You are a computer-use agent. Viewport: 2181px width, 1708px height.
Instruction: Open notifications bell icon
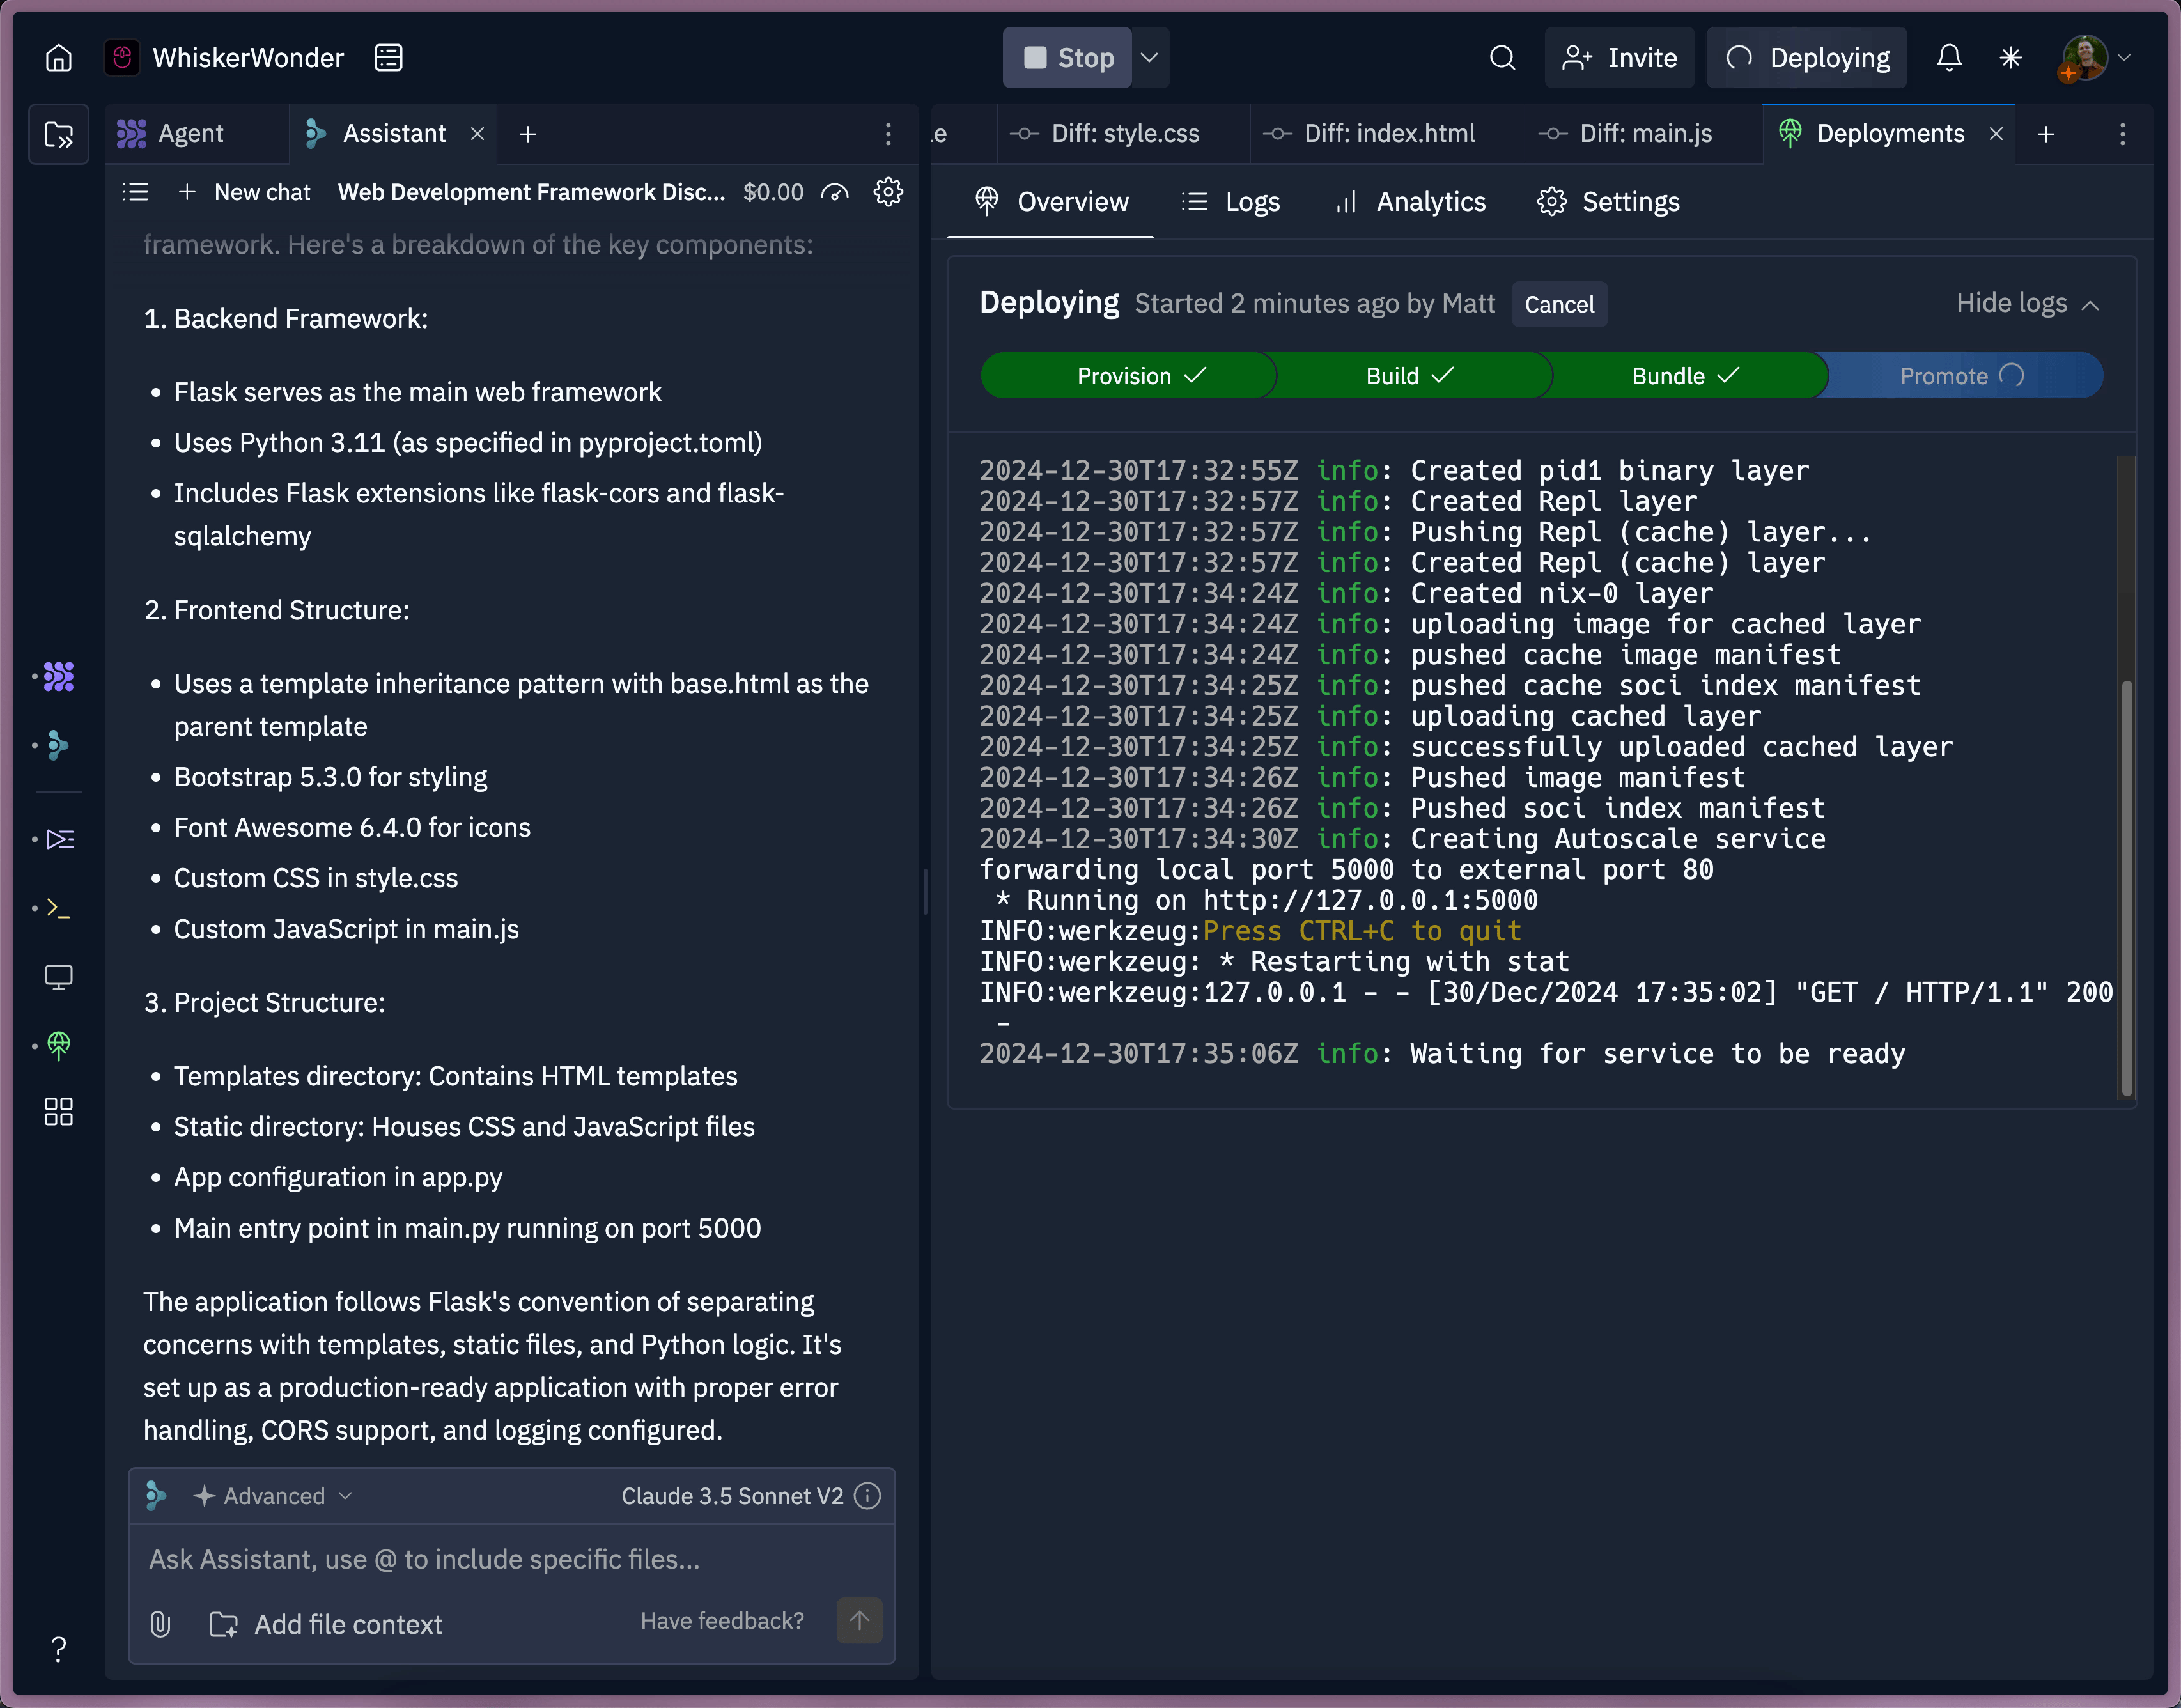1948,58
